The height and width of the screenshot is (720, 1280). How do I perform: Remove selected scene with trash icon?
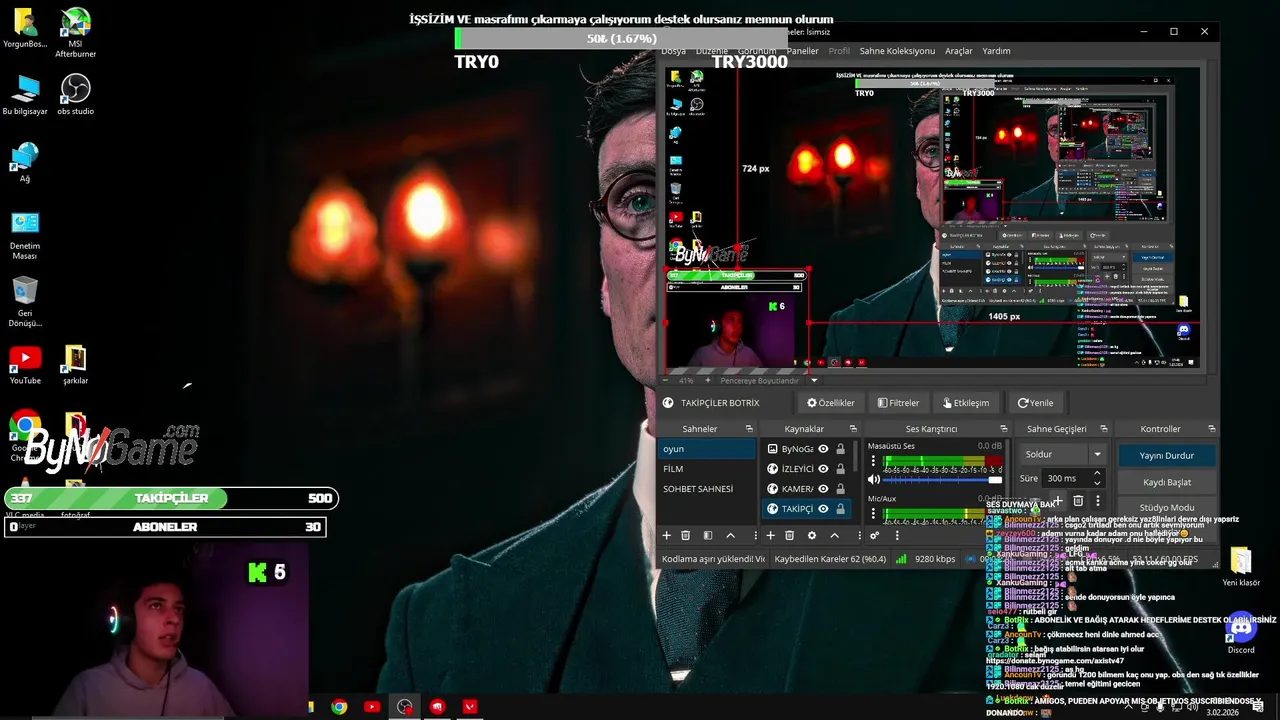(686, 536)
